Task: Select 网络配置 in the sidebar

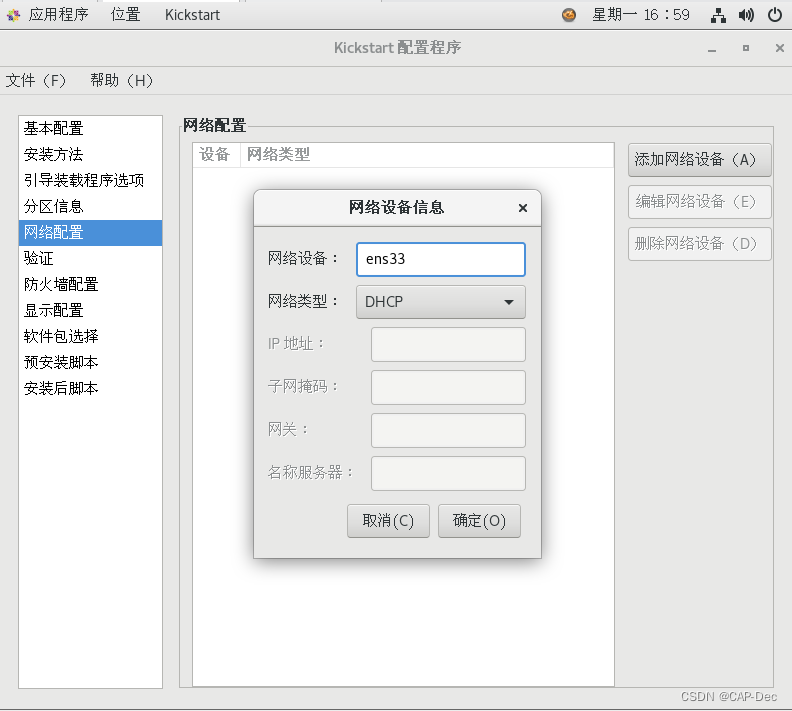Action: pos(90,232)
